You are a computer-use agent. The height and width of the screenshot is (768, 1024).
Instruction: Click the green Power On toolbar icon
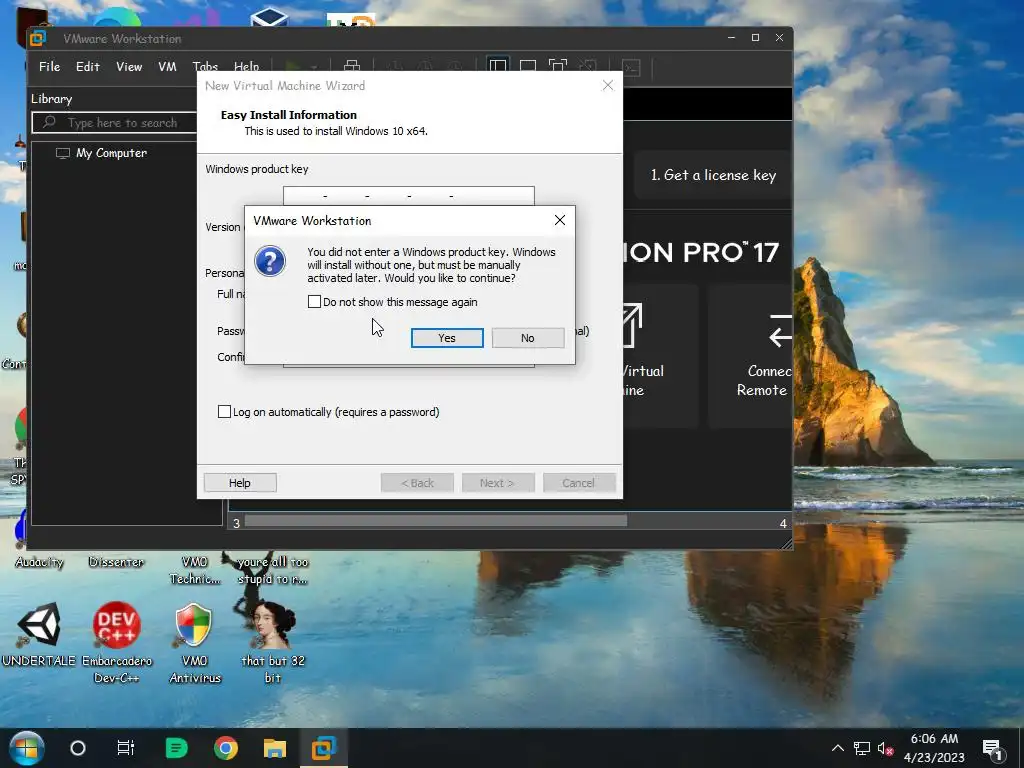pyautogui.click(x=293, y=66)
